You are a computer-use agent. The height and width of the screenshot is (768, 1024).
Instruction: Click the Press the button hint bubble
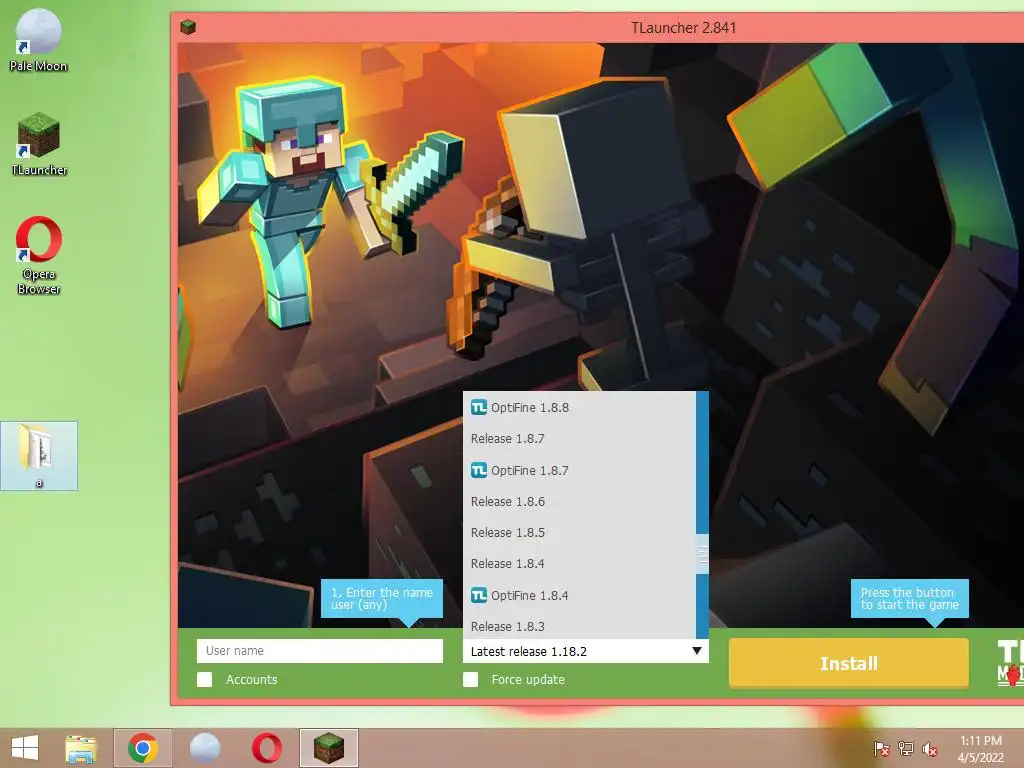[x=909, y=598]
